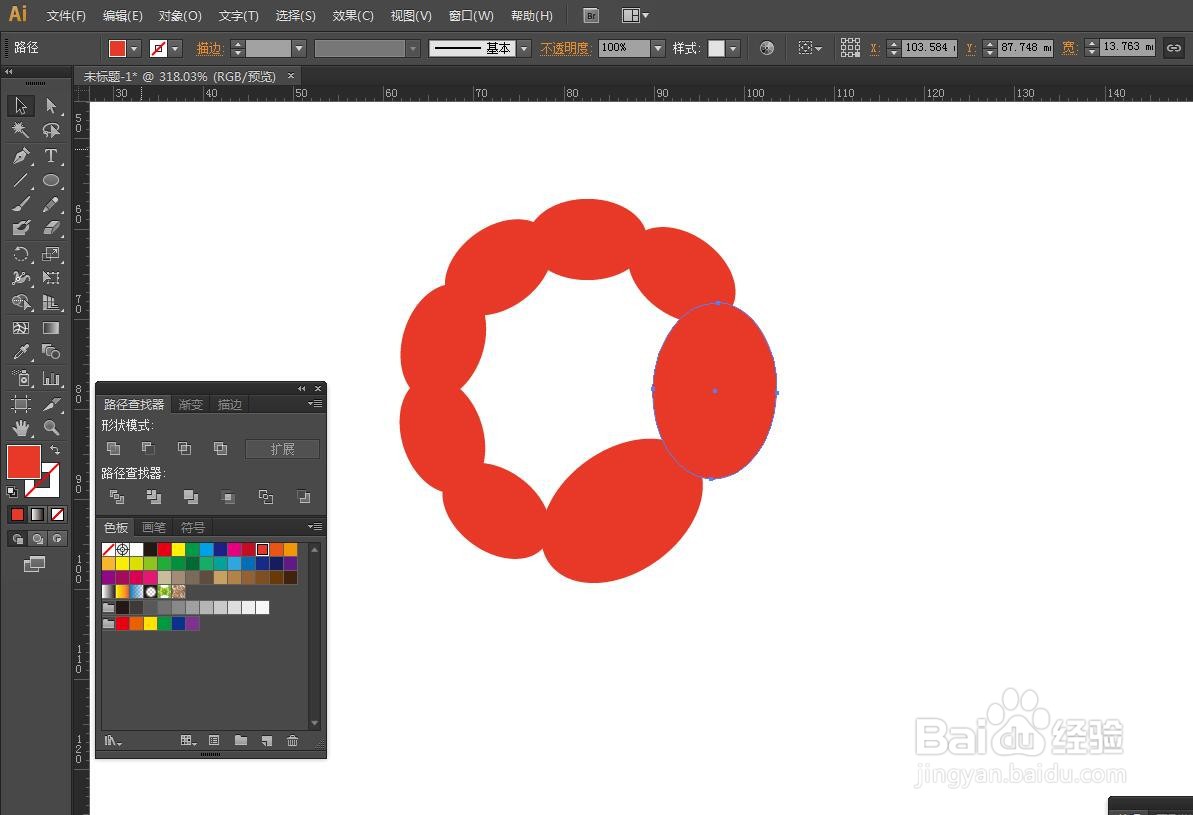Open stroke color dropdown arrow

click(x=176, y=49)
